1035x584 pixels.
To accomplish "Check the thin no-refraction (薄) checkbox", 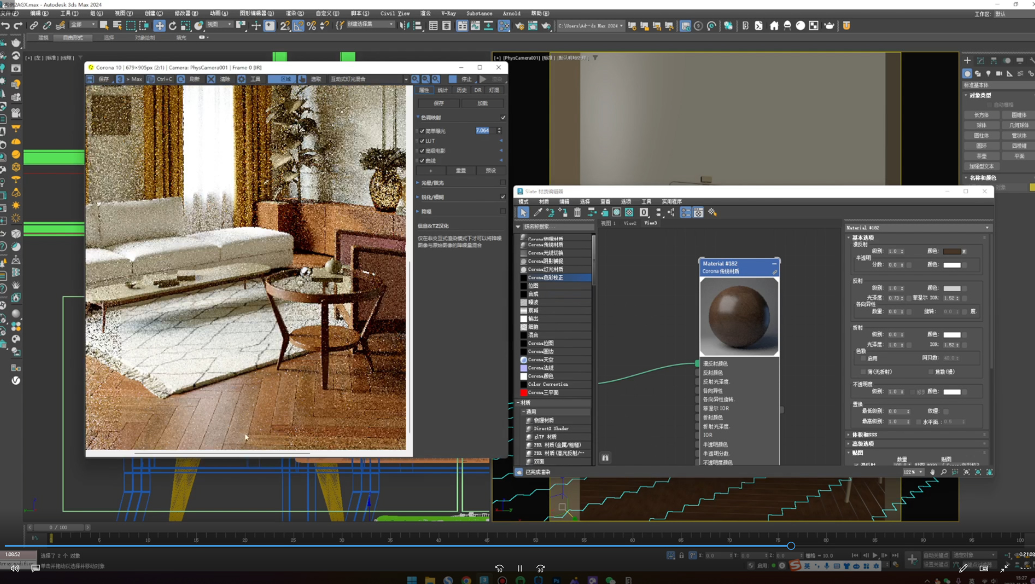I will pyautogui.click(x=863, y=372).
